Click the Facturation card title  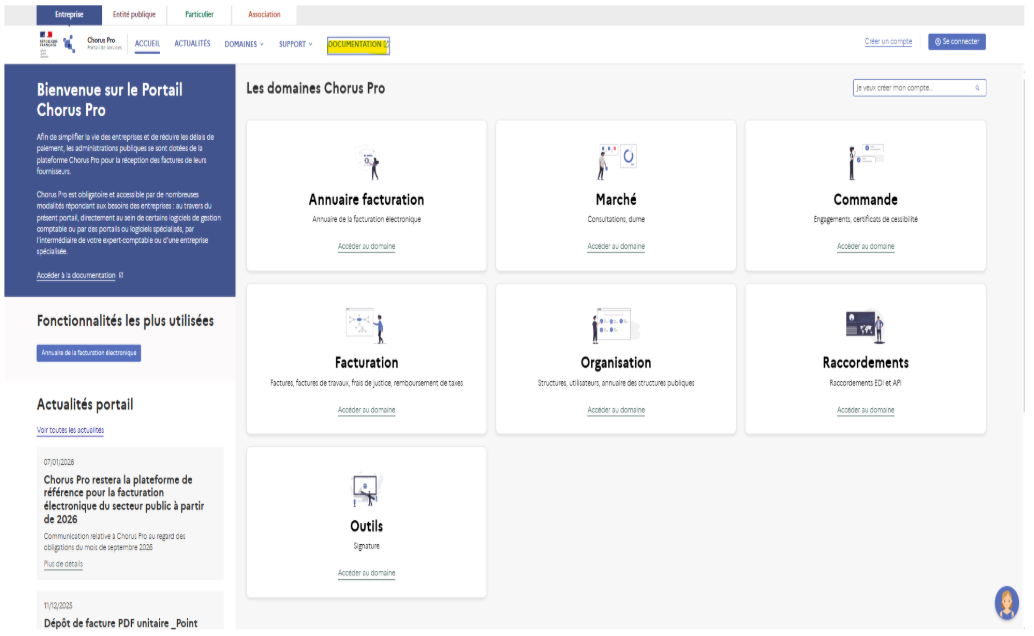pos(367,363)
